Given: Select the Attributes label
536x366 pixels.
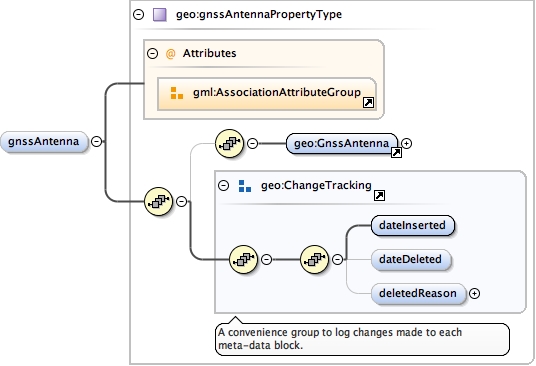Looking at the screenshot, I should [210, 53].
